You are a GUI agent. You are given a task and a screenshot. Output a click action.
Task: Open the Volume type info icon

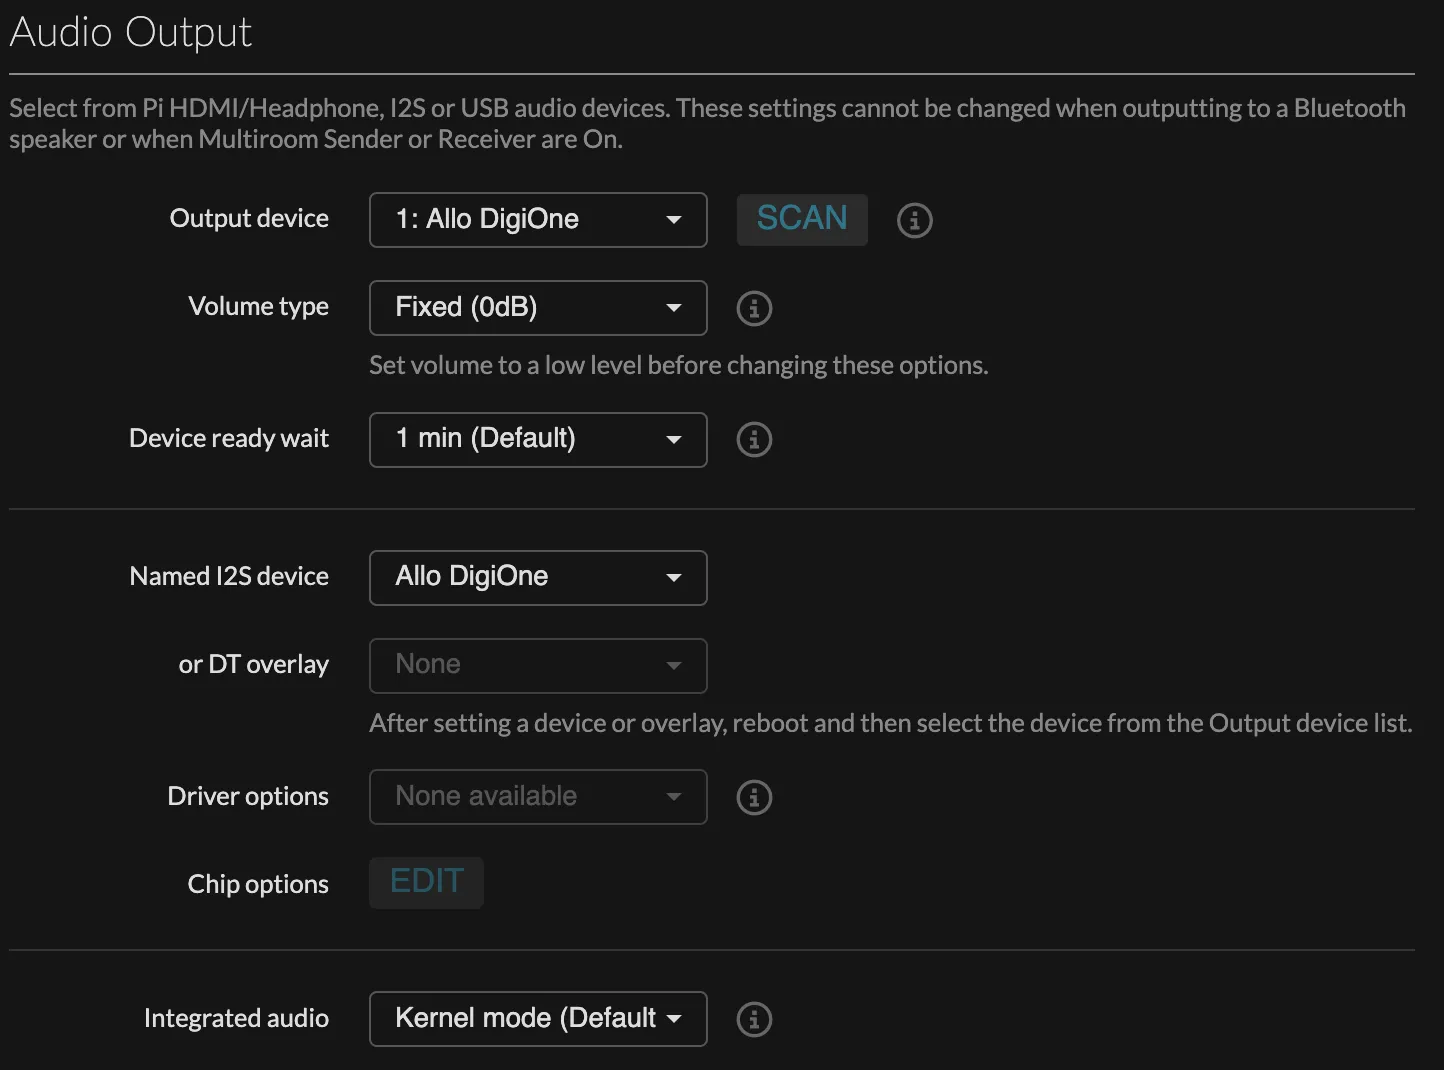[x=754, y=308]
